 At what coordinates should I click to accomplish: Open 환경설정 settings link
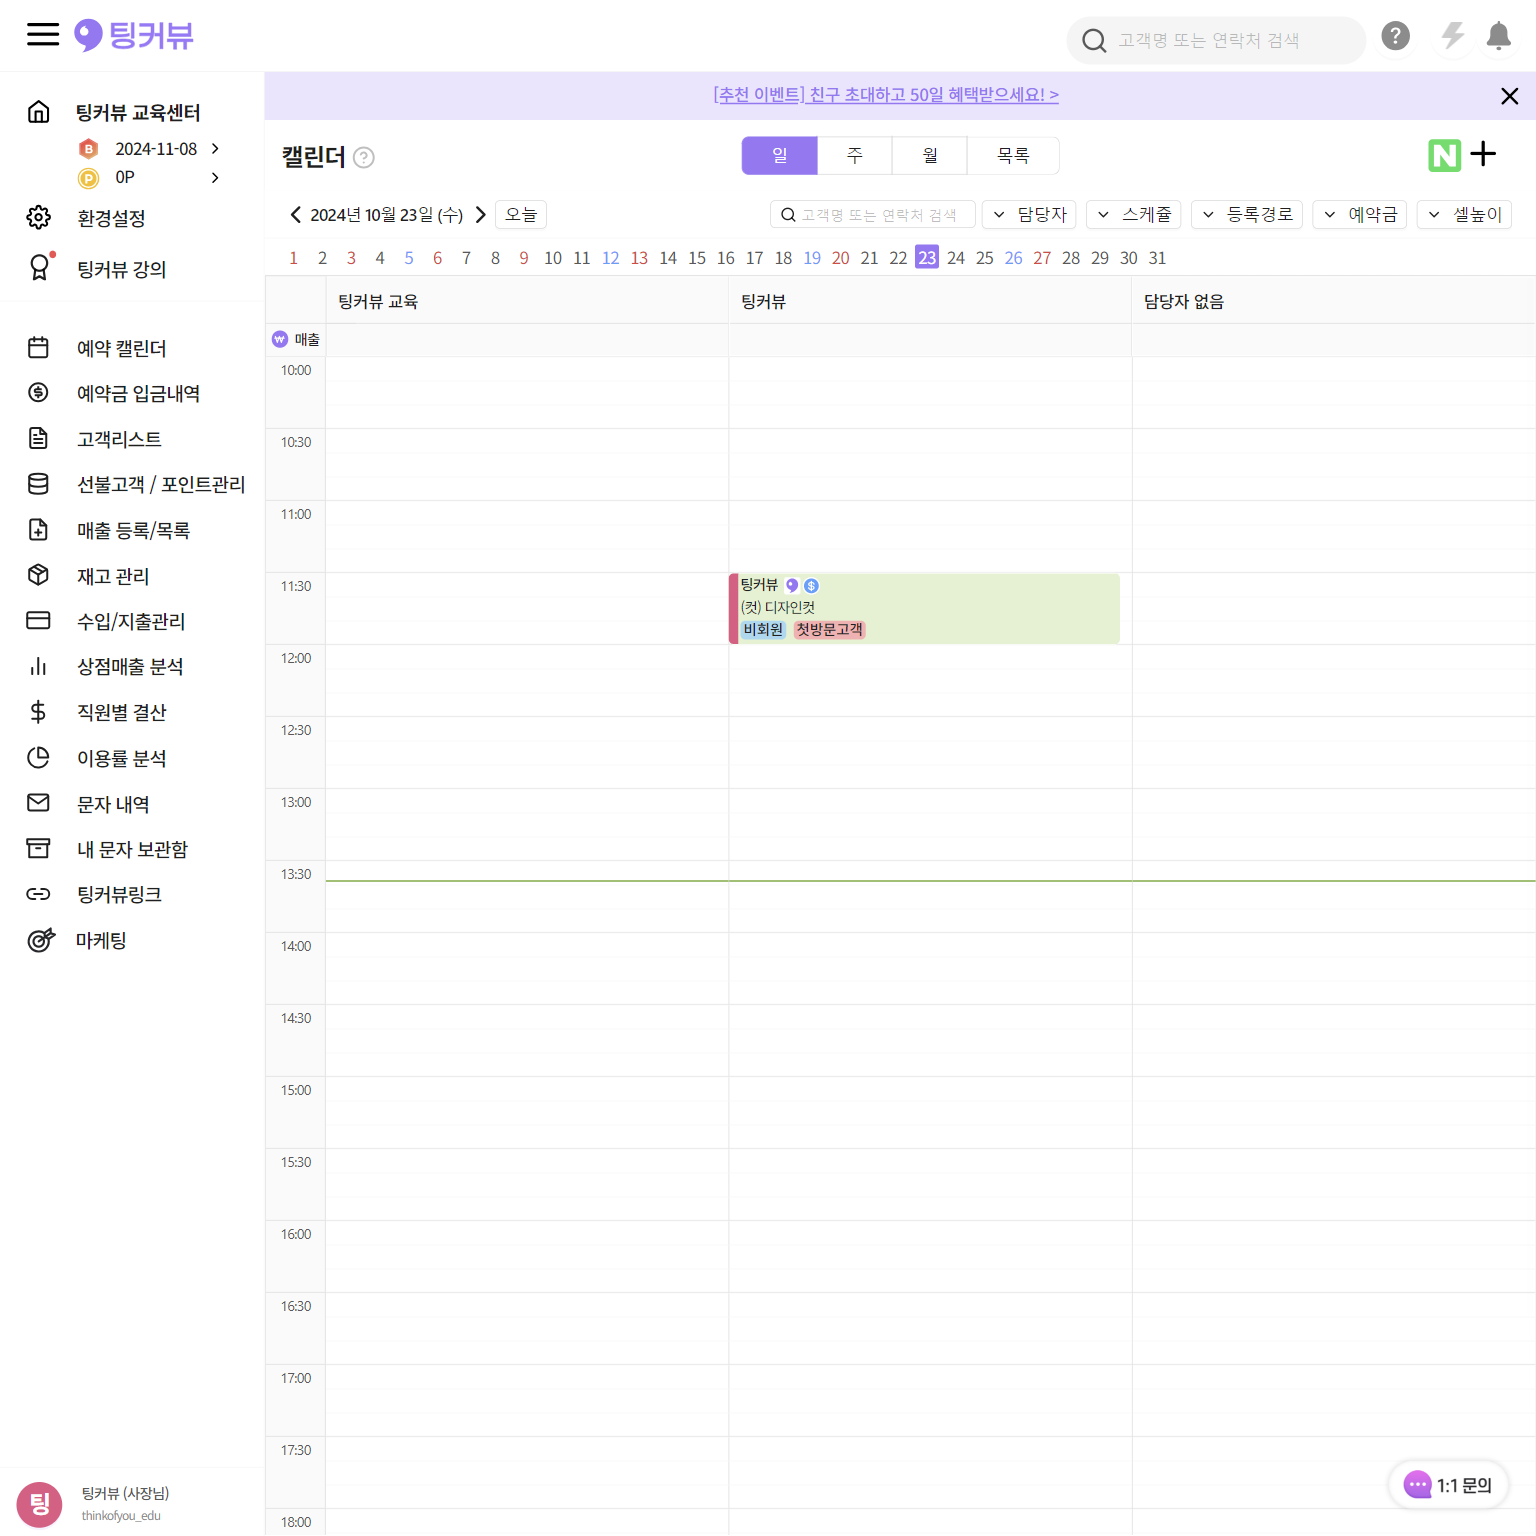point(112,218)
